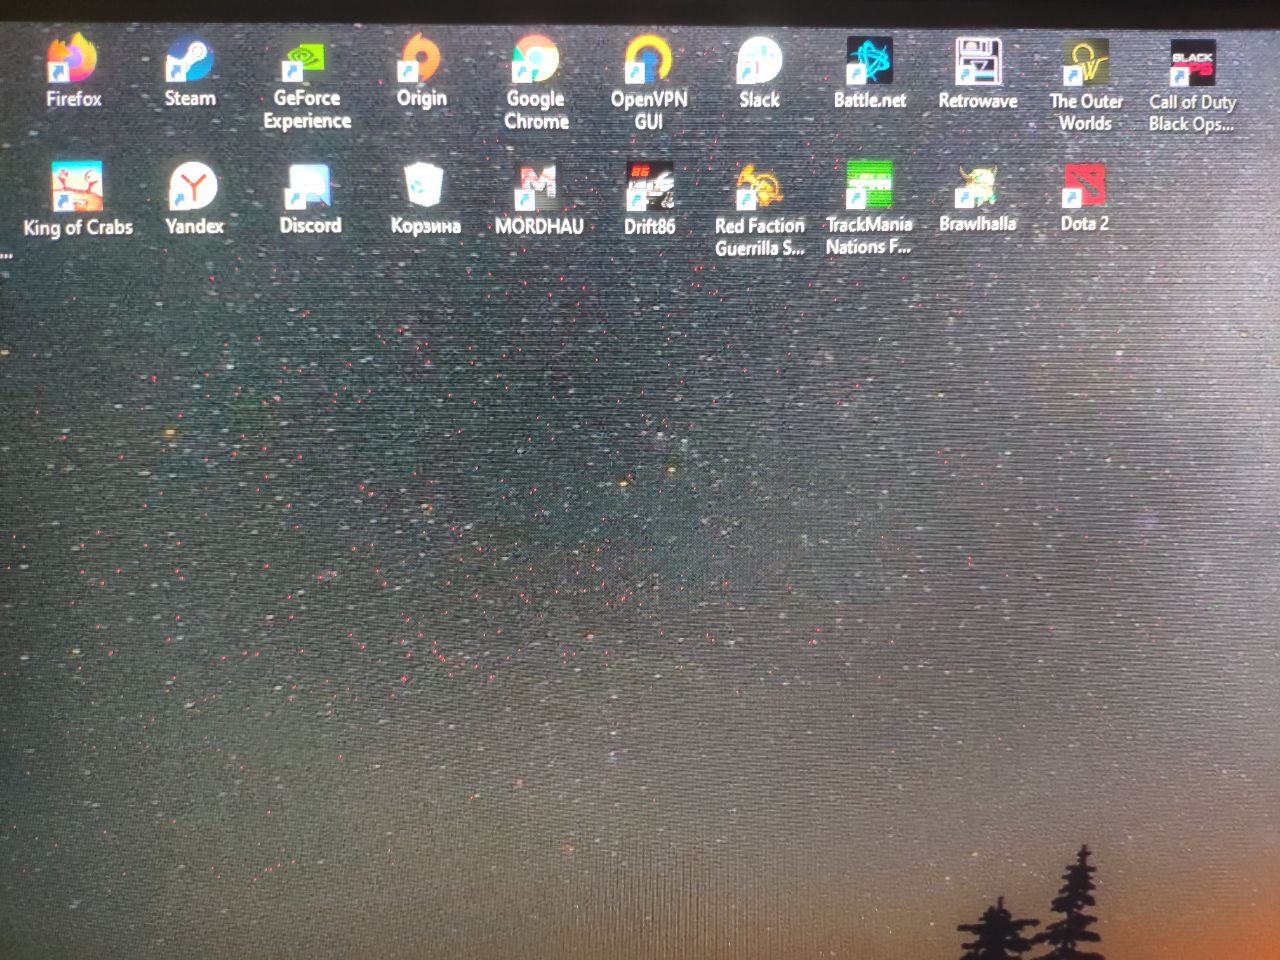
Task: Click the "Origin" label text
Action: [422, 99]
